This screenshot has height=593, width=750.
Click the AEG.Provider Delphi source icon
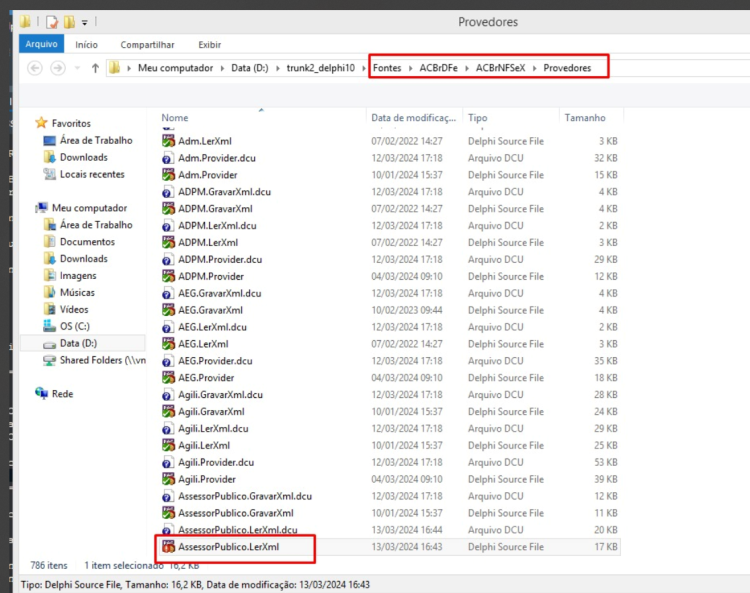[168, 378]
